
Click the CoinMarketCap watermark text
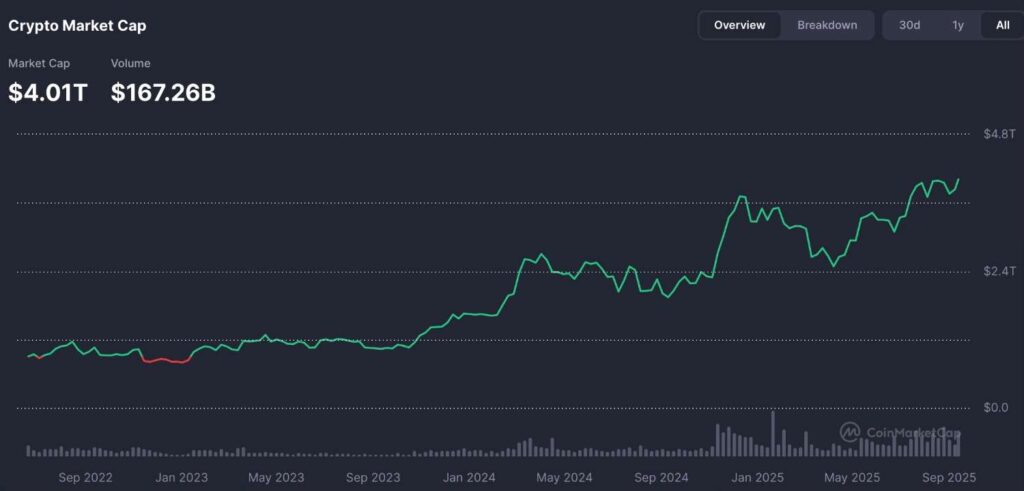pyautogui.click(x=912, y=433)
